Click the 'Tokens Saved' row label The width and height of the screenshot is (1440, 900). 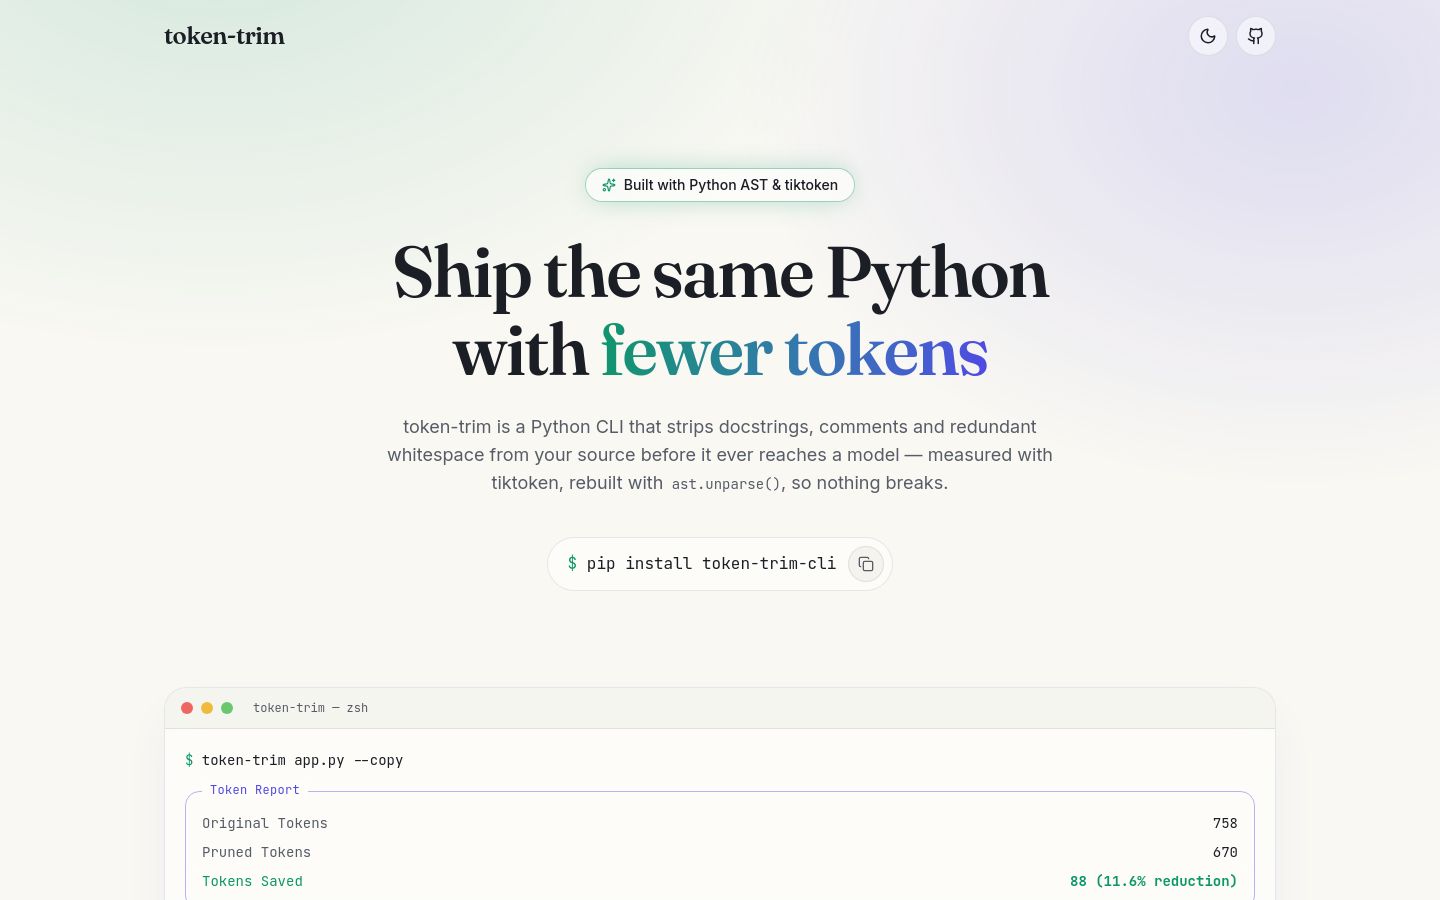pos(252,881)
